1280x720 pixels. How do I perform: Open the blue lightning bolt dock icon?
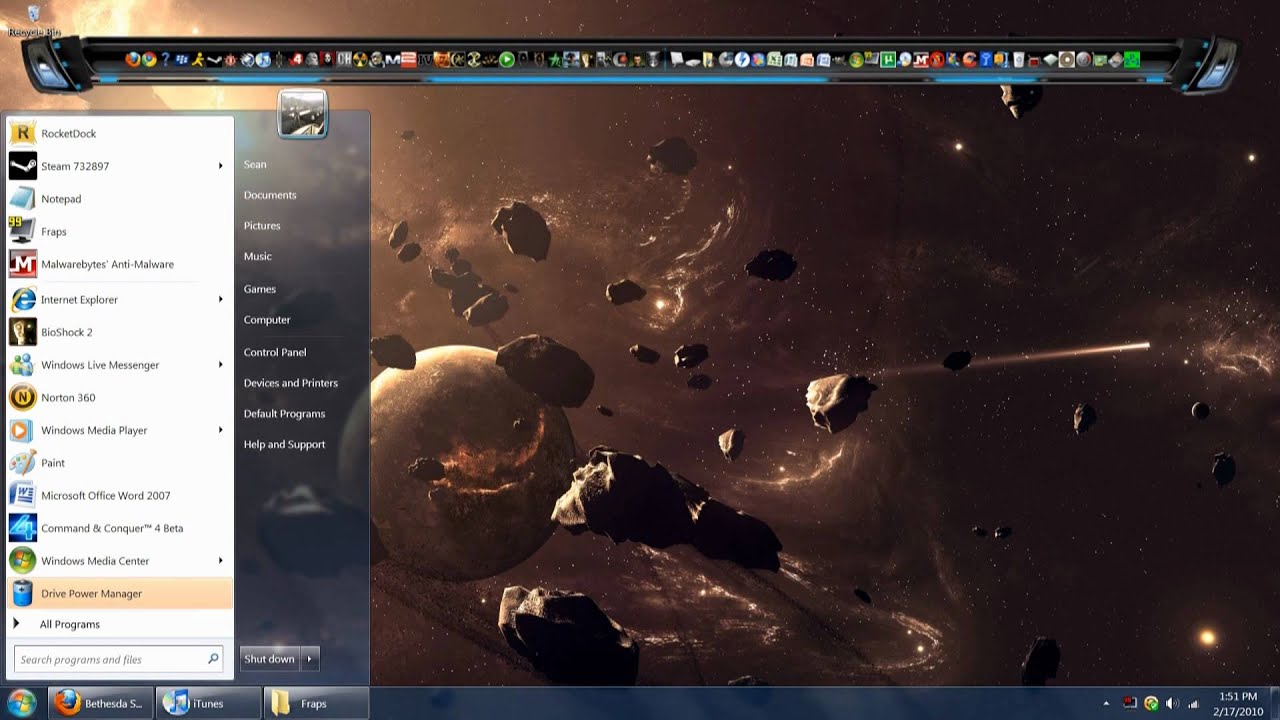pos(742,60)
